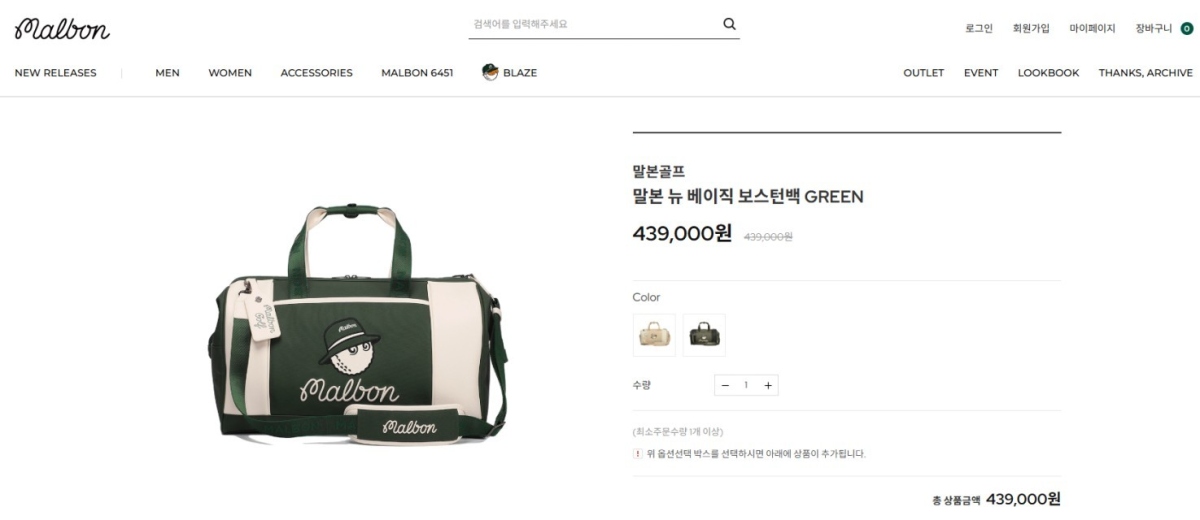Click into the search input field
Screen dimensions: 1200x520
(x=593, y=24)
